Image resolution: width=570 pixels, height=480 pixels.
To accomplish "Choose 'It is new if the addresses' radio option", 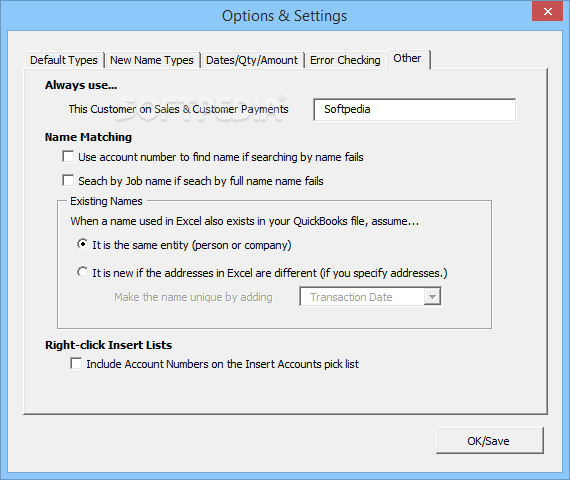I will [83, 272].
